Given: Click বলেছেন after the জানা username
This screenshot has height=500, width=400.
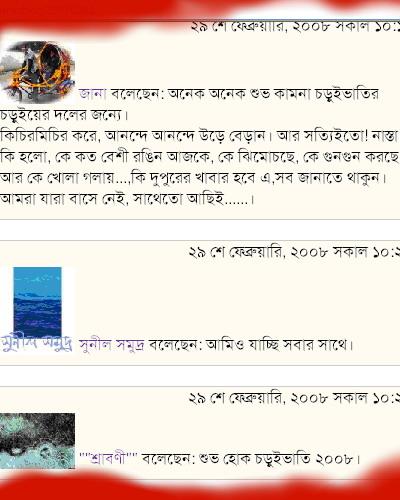Looking at the screenshot, I should (138, 94).
